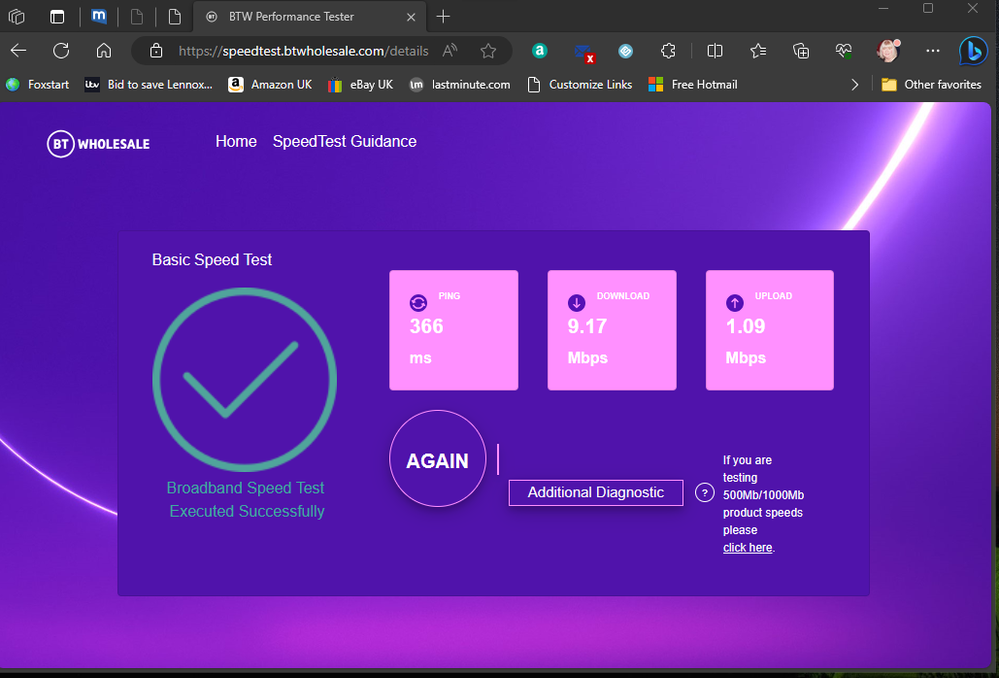Open Browser Essentials heart icon
The image size is (999, 678).
pyautogui.click(x=843, y=50)
